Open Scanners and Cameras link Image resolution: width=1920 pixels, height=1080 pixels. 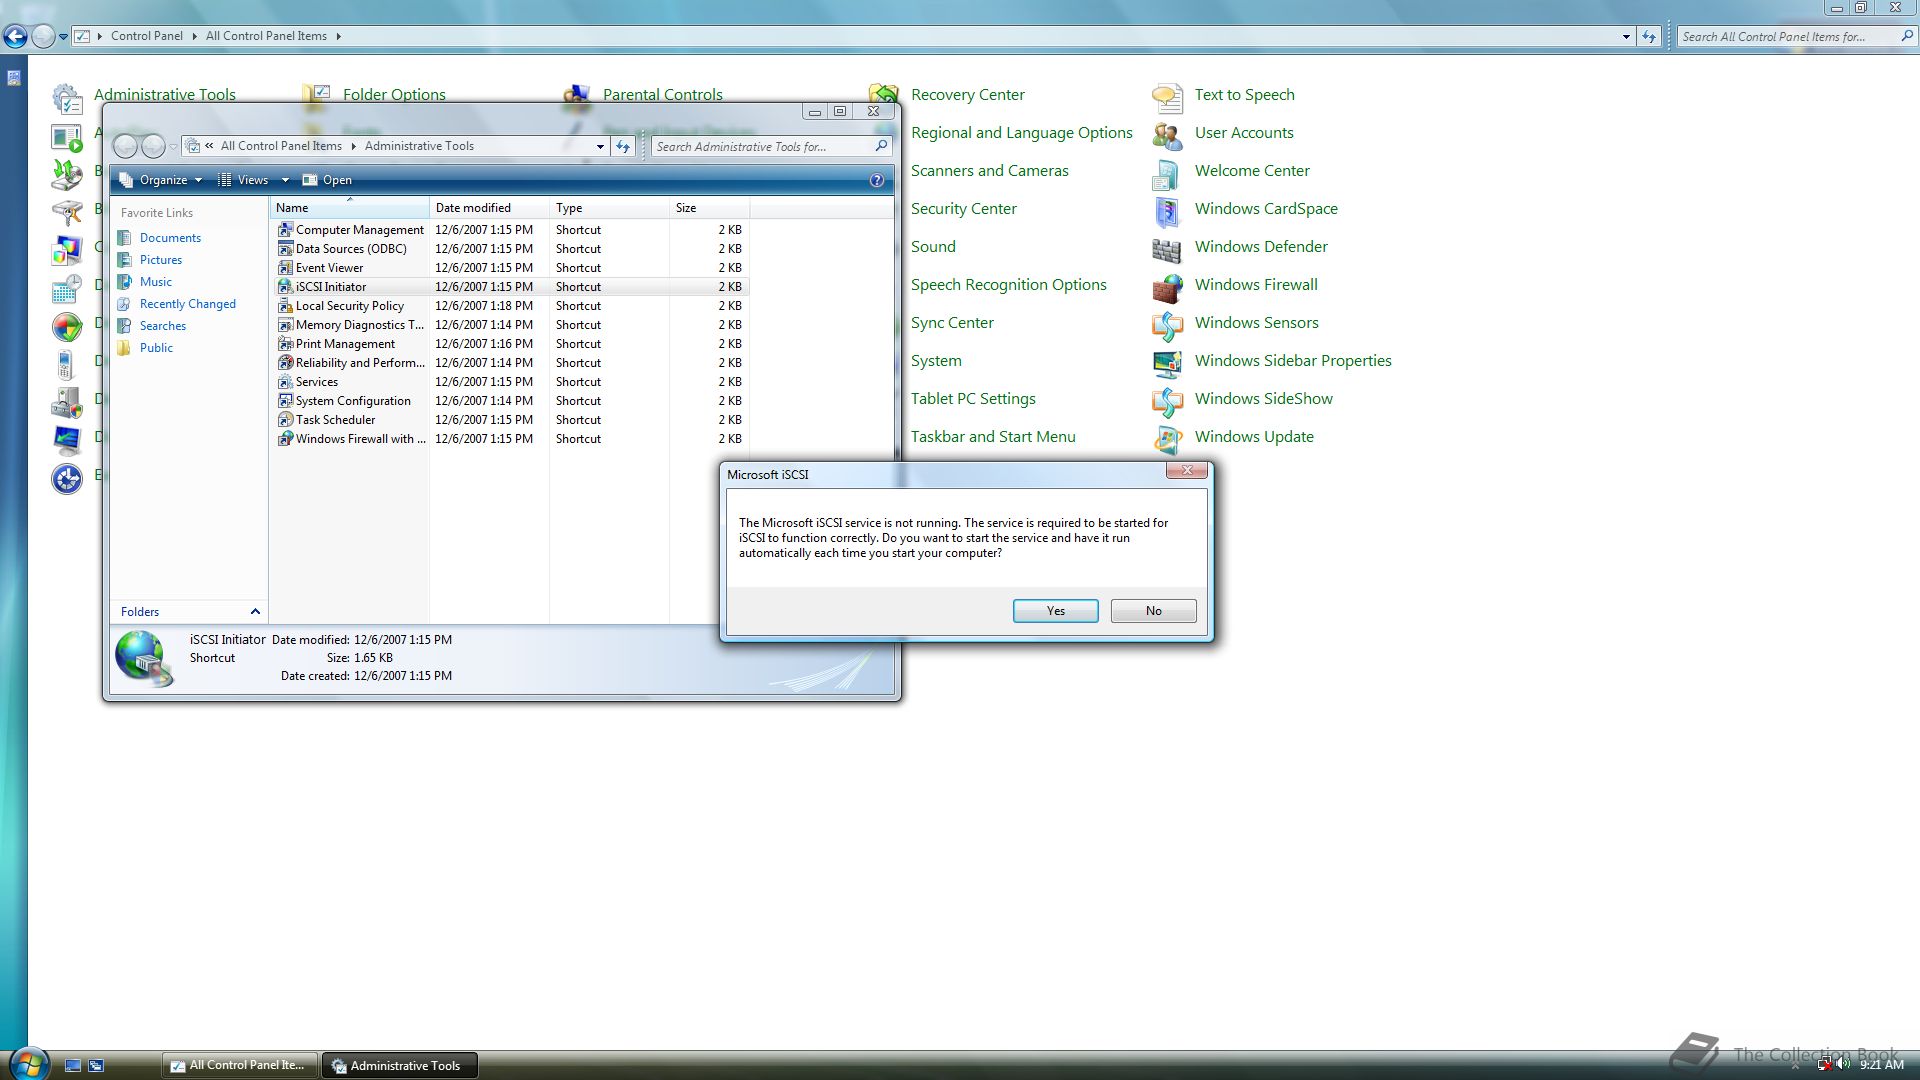[989, 171]
